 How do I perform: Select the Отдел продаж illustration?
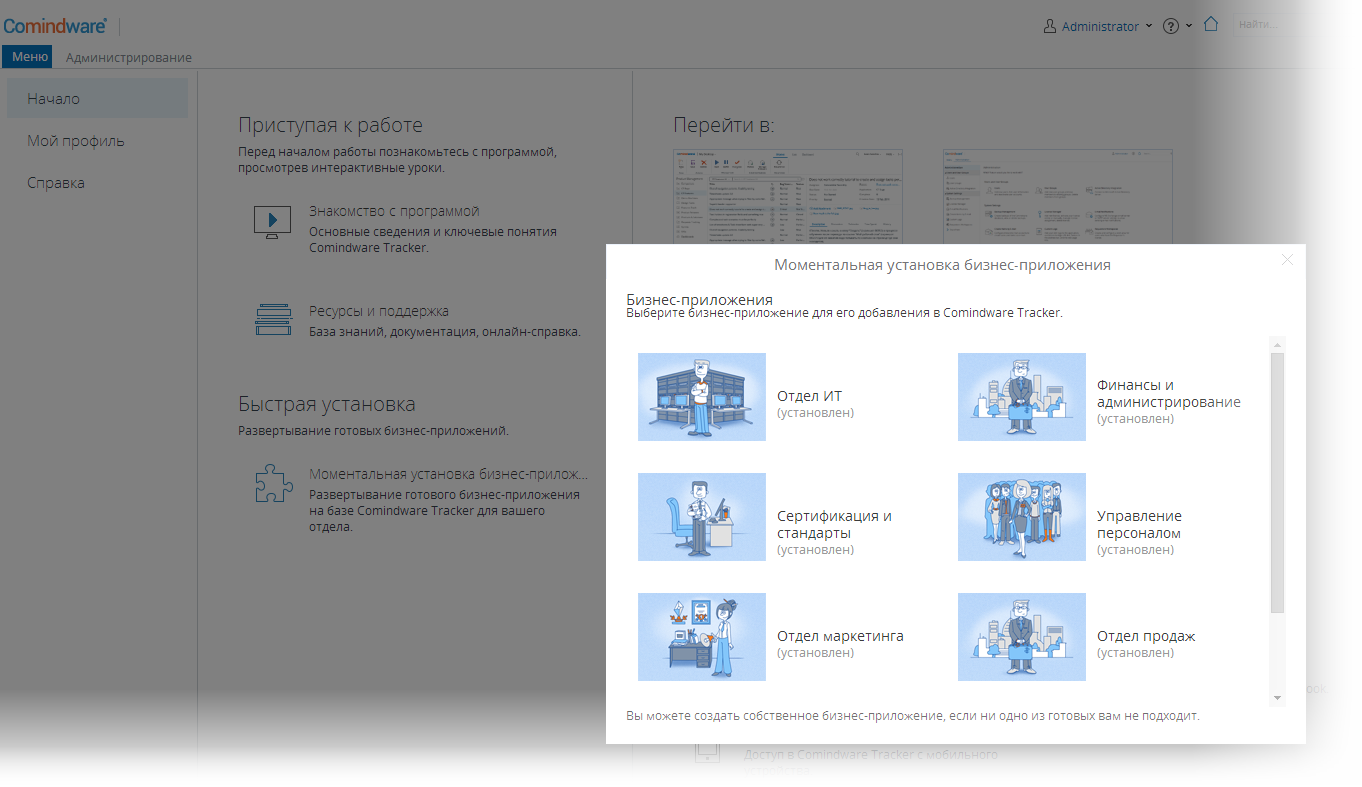[1022, 637]
